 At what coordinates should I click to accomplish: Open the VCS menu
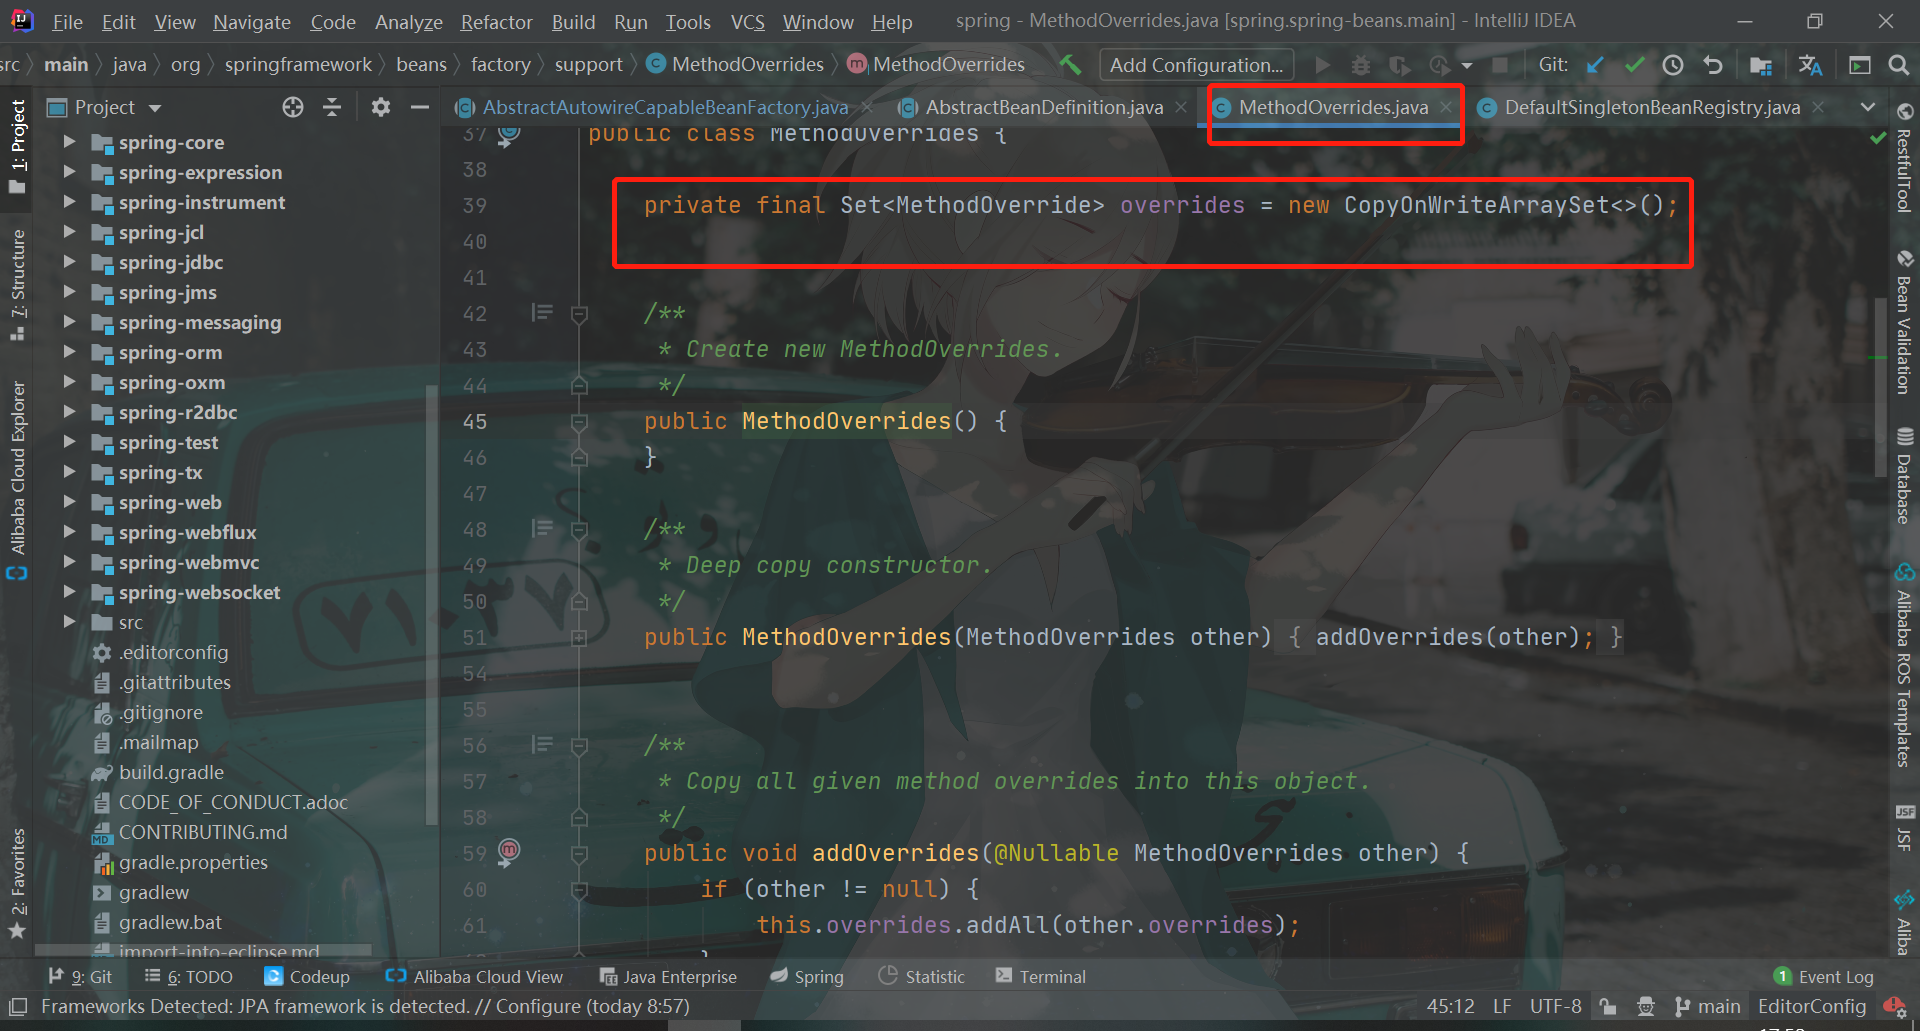(x=747, y=21)
